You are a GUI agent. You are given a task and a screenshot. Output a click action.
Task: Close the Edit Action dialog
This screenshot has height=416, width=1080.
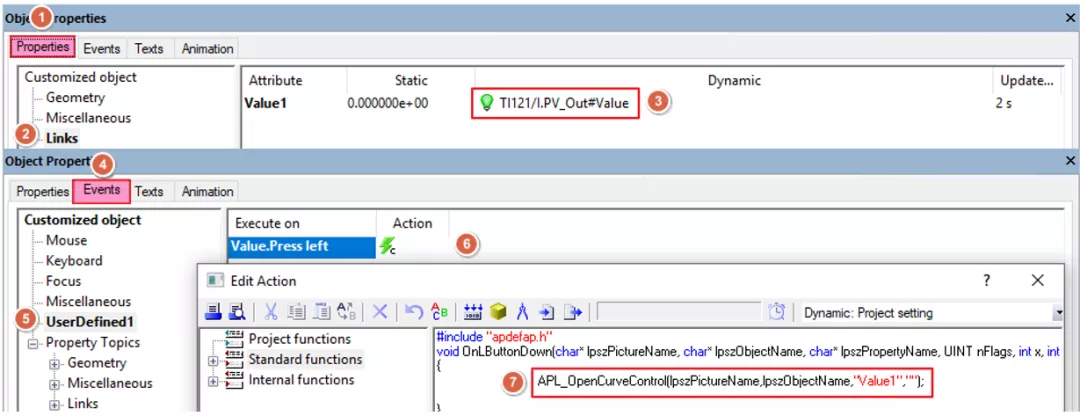point(1037,280)
